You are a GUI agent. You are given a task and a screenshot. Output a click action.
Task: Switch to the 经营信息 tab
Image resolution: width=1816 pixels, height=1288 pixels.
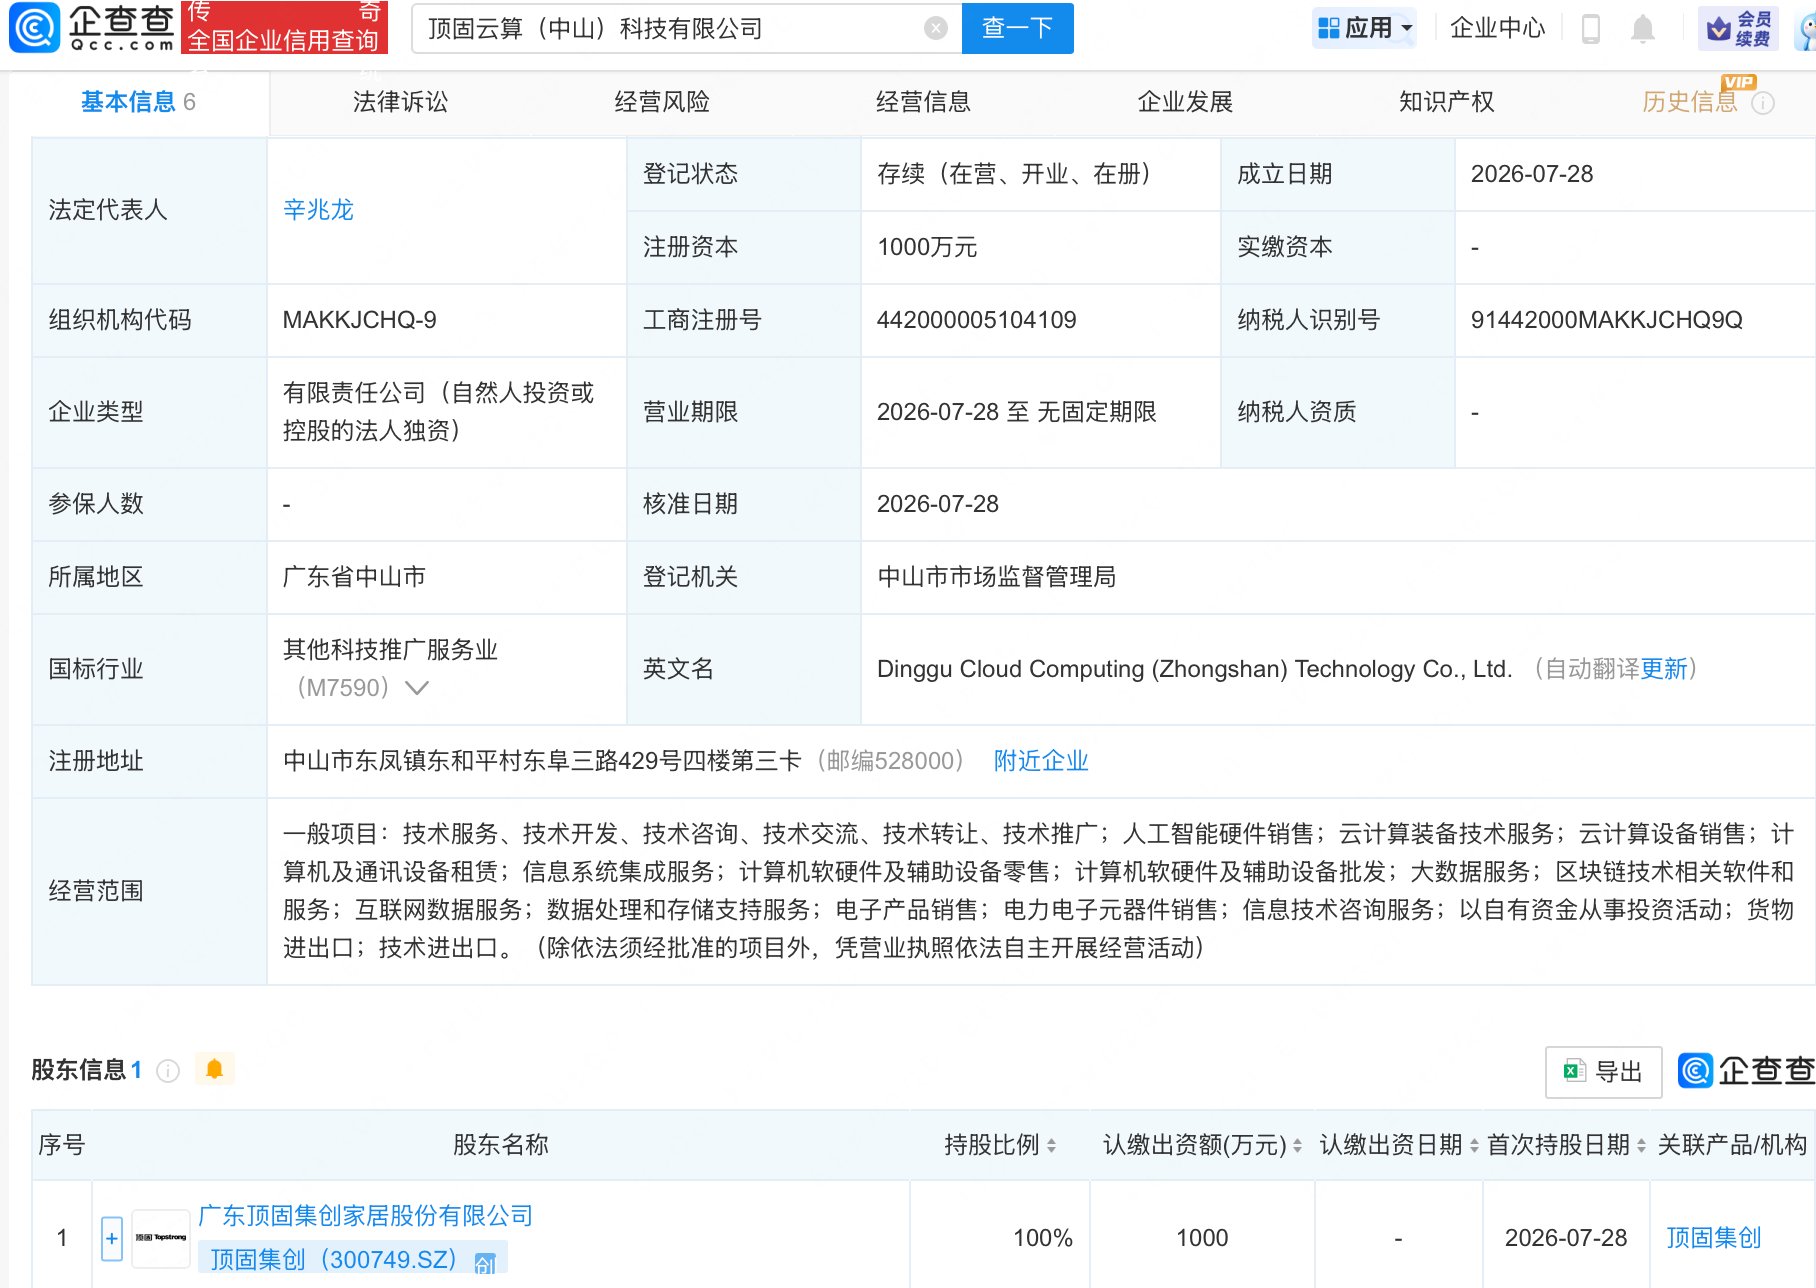pyautogui.click(x=923, y=102)
